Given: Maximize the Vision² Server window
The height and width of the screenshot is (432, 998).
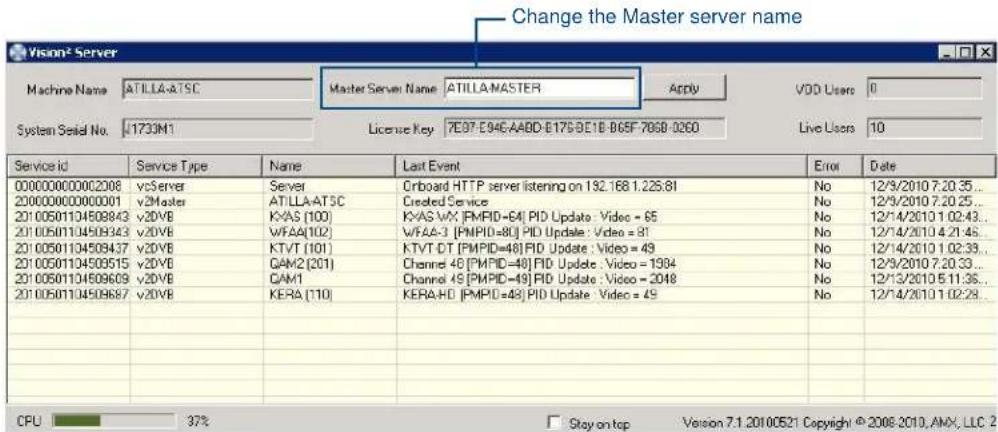Looking at the screenshot, I should click(967, 52).
